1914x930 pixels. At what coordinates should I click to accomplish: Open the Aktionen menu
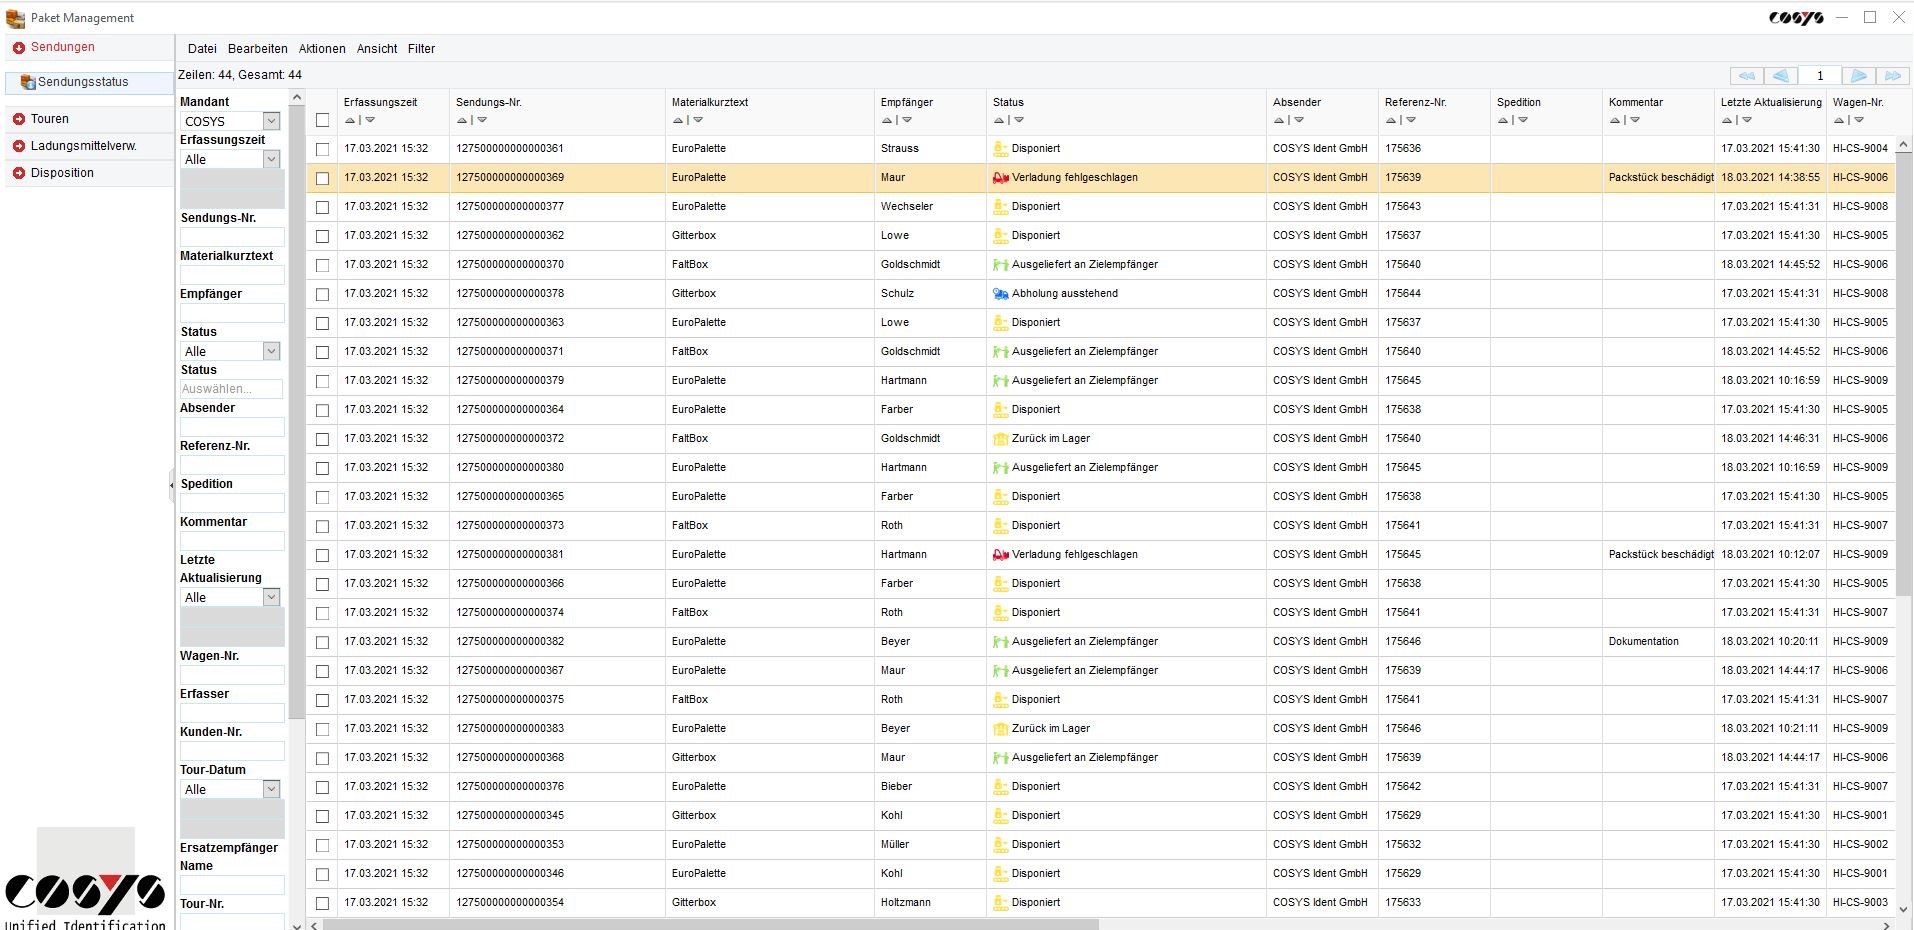point(322,49)
